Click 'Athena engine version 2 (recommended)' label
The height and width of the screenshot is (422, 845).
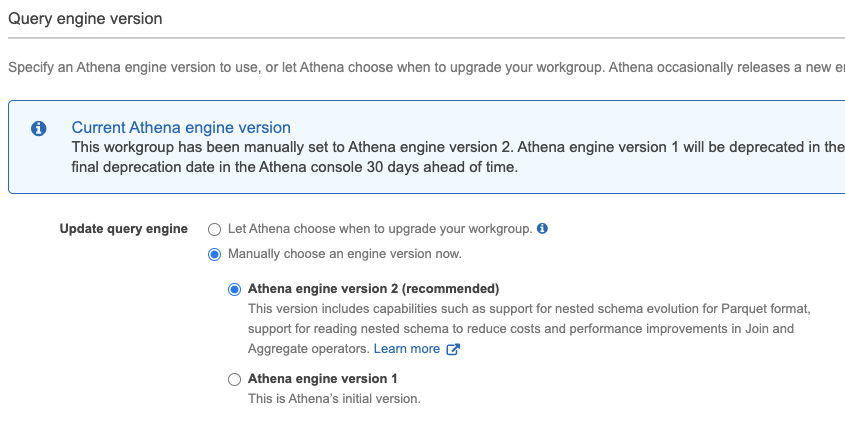[373, 289]
